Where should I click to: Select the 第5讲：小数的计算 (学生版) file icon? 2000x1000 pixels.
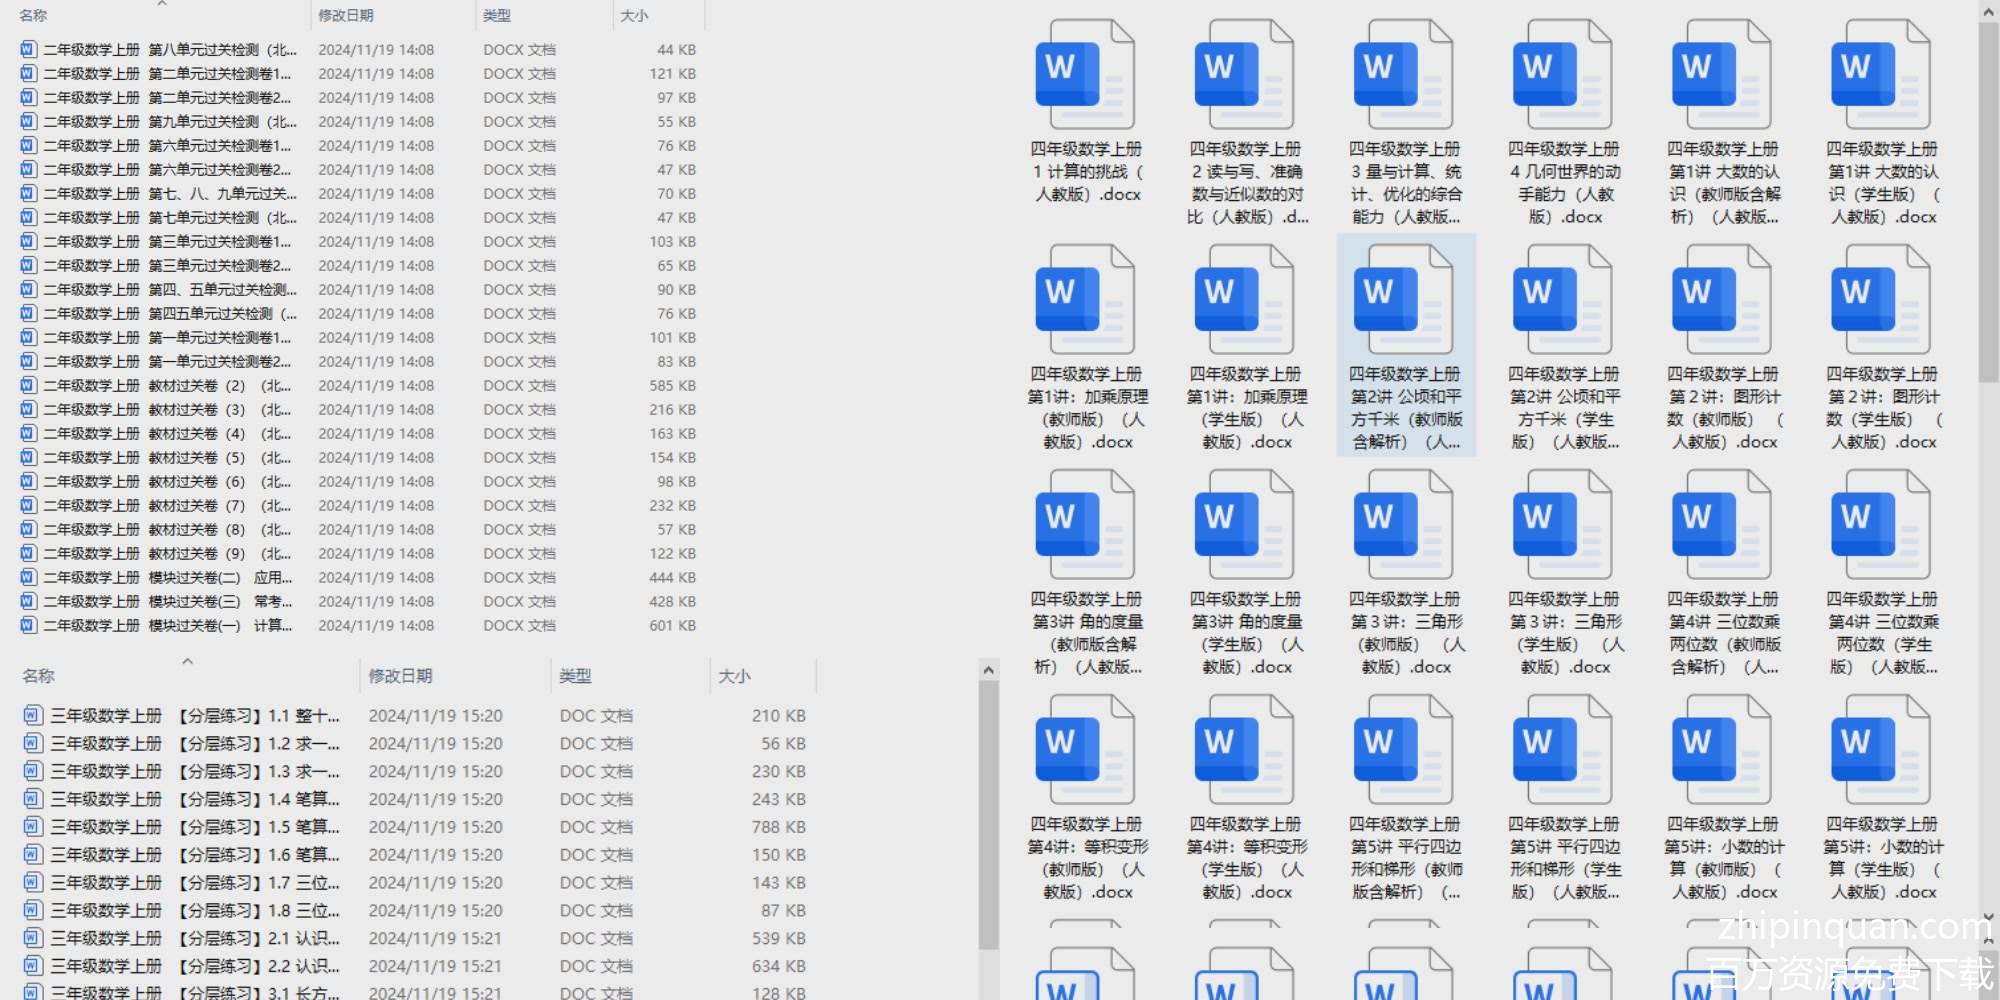point(1880,752)
